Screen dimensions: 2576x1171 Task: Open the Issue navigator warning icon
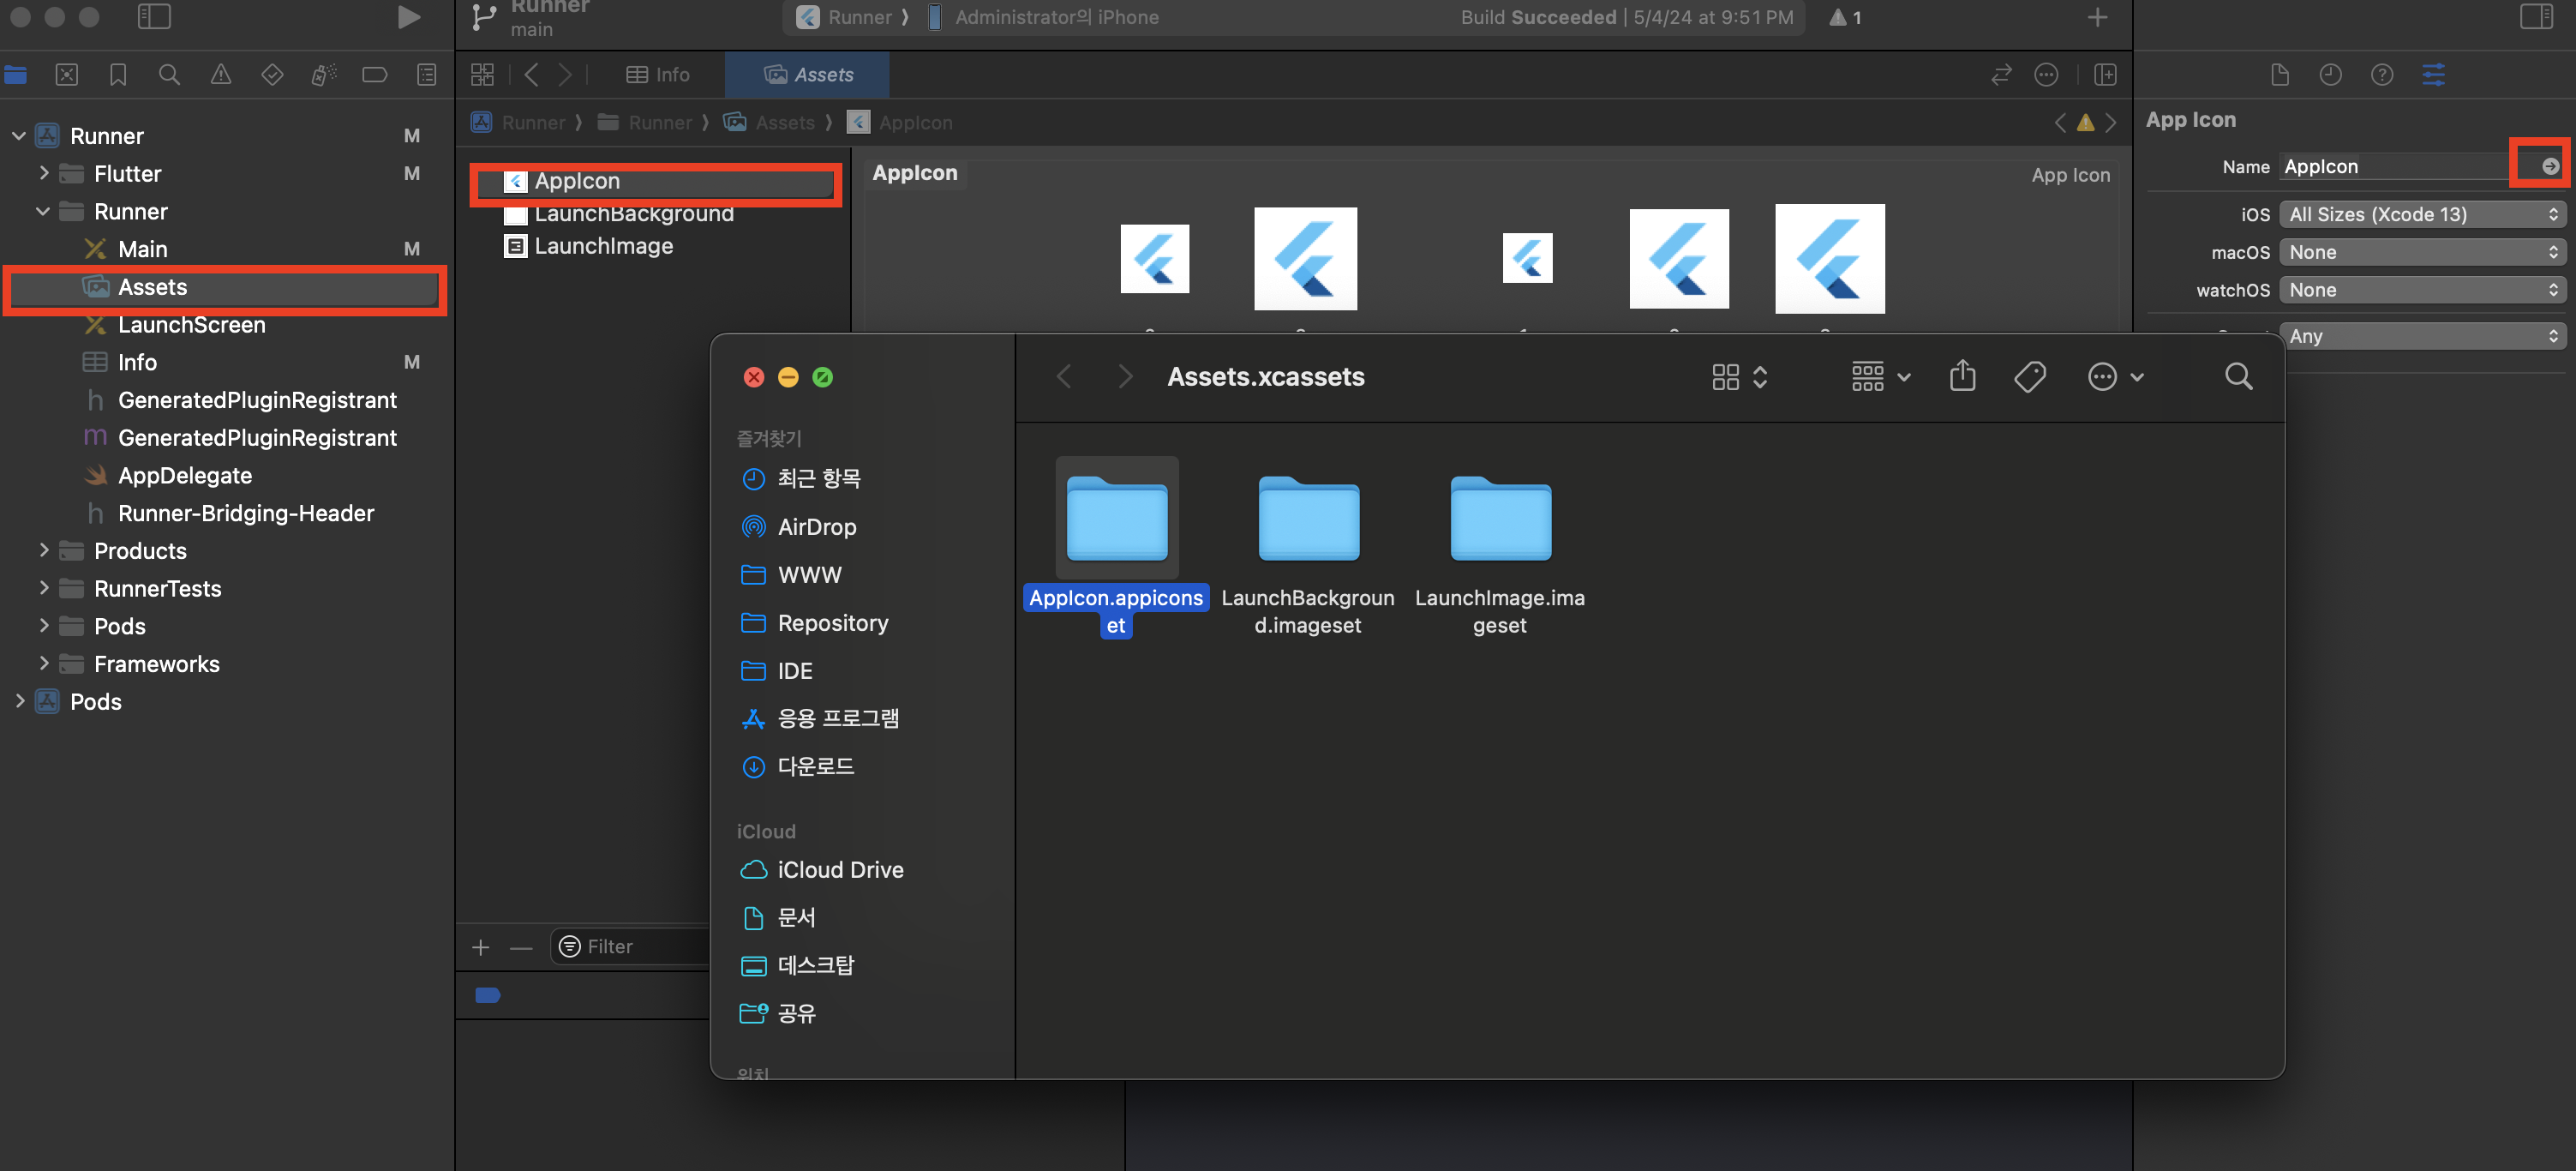(x=220, y=75)
